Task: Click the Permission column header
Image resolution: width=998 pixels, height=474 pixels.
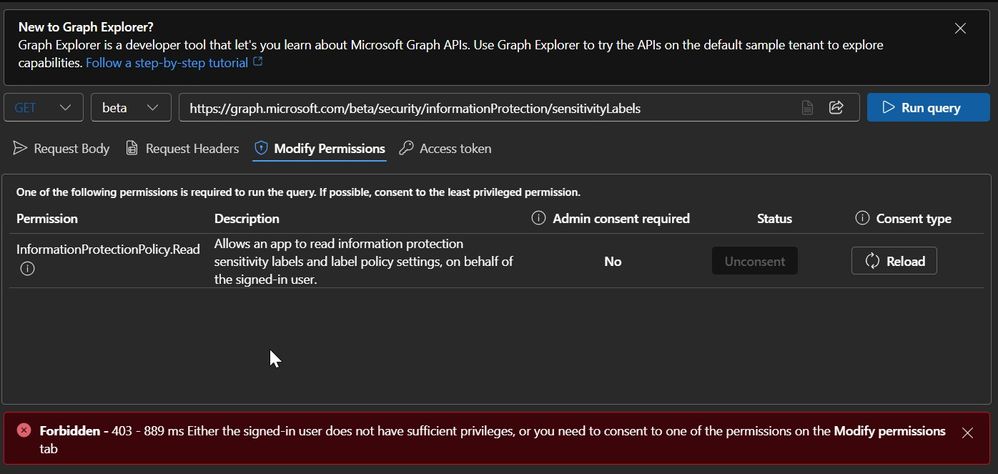Action: (47, 218)
